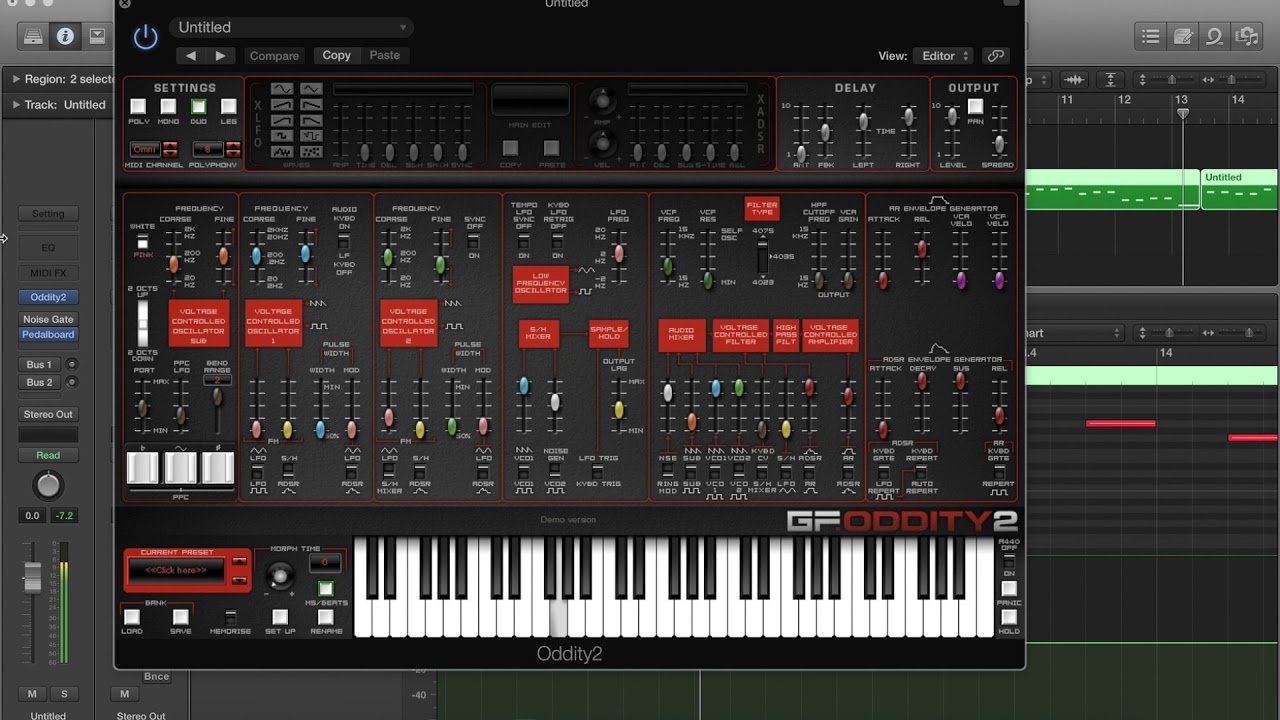
Task: Open the Pedalboard audio effect slot
Action: tap(48, 335)
